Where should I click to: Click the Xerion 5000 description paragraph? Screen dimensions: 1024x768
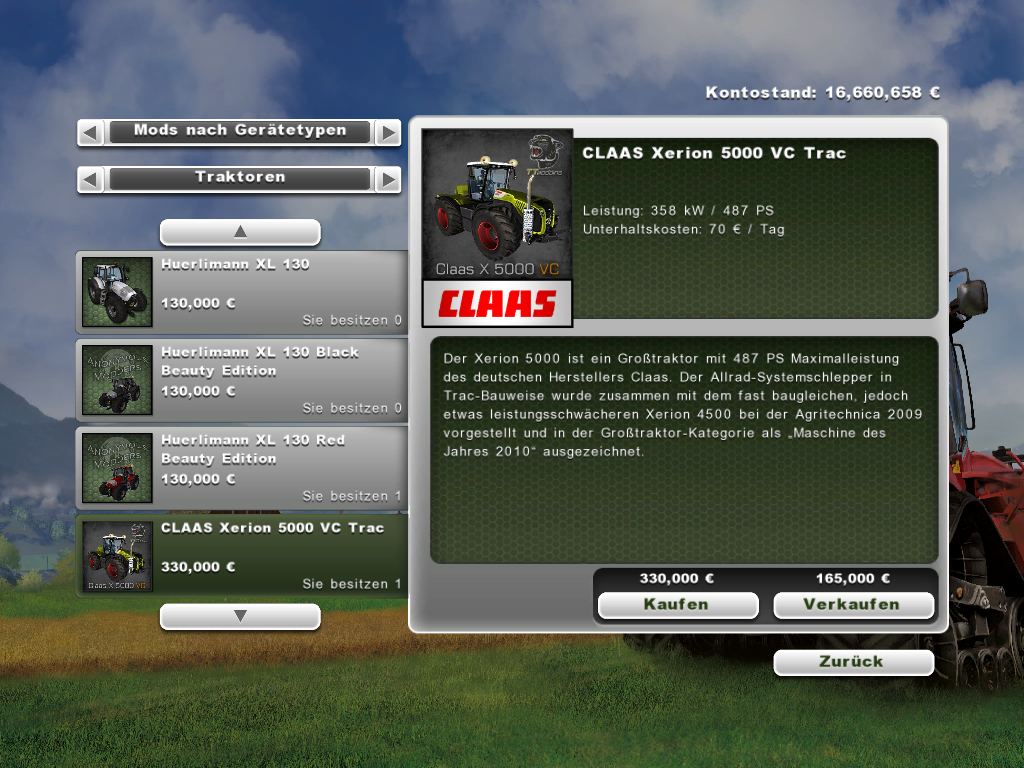pos(683,405)
